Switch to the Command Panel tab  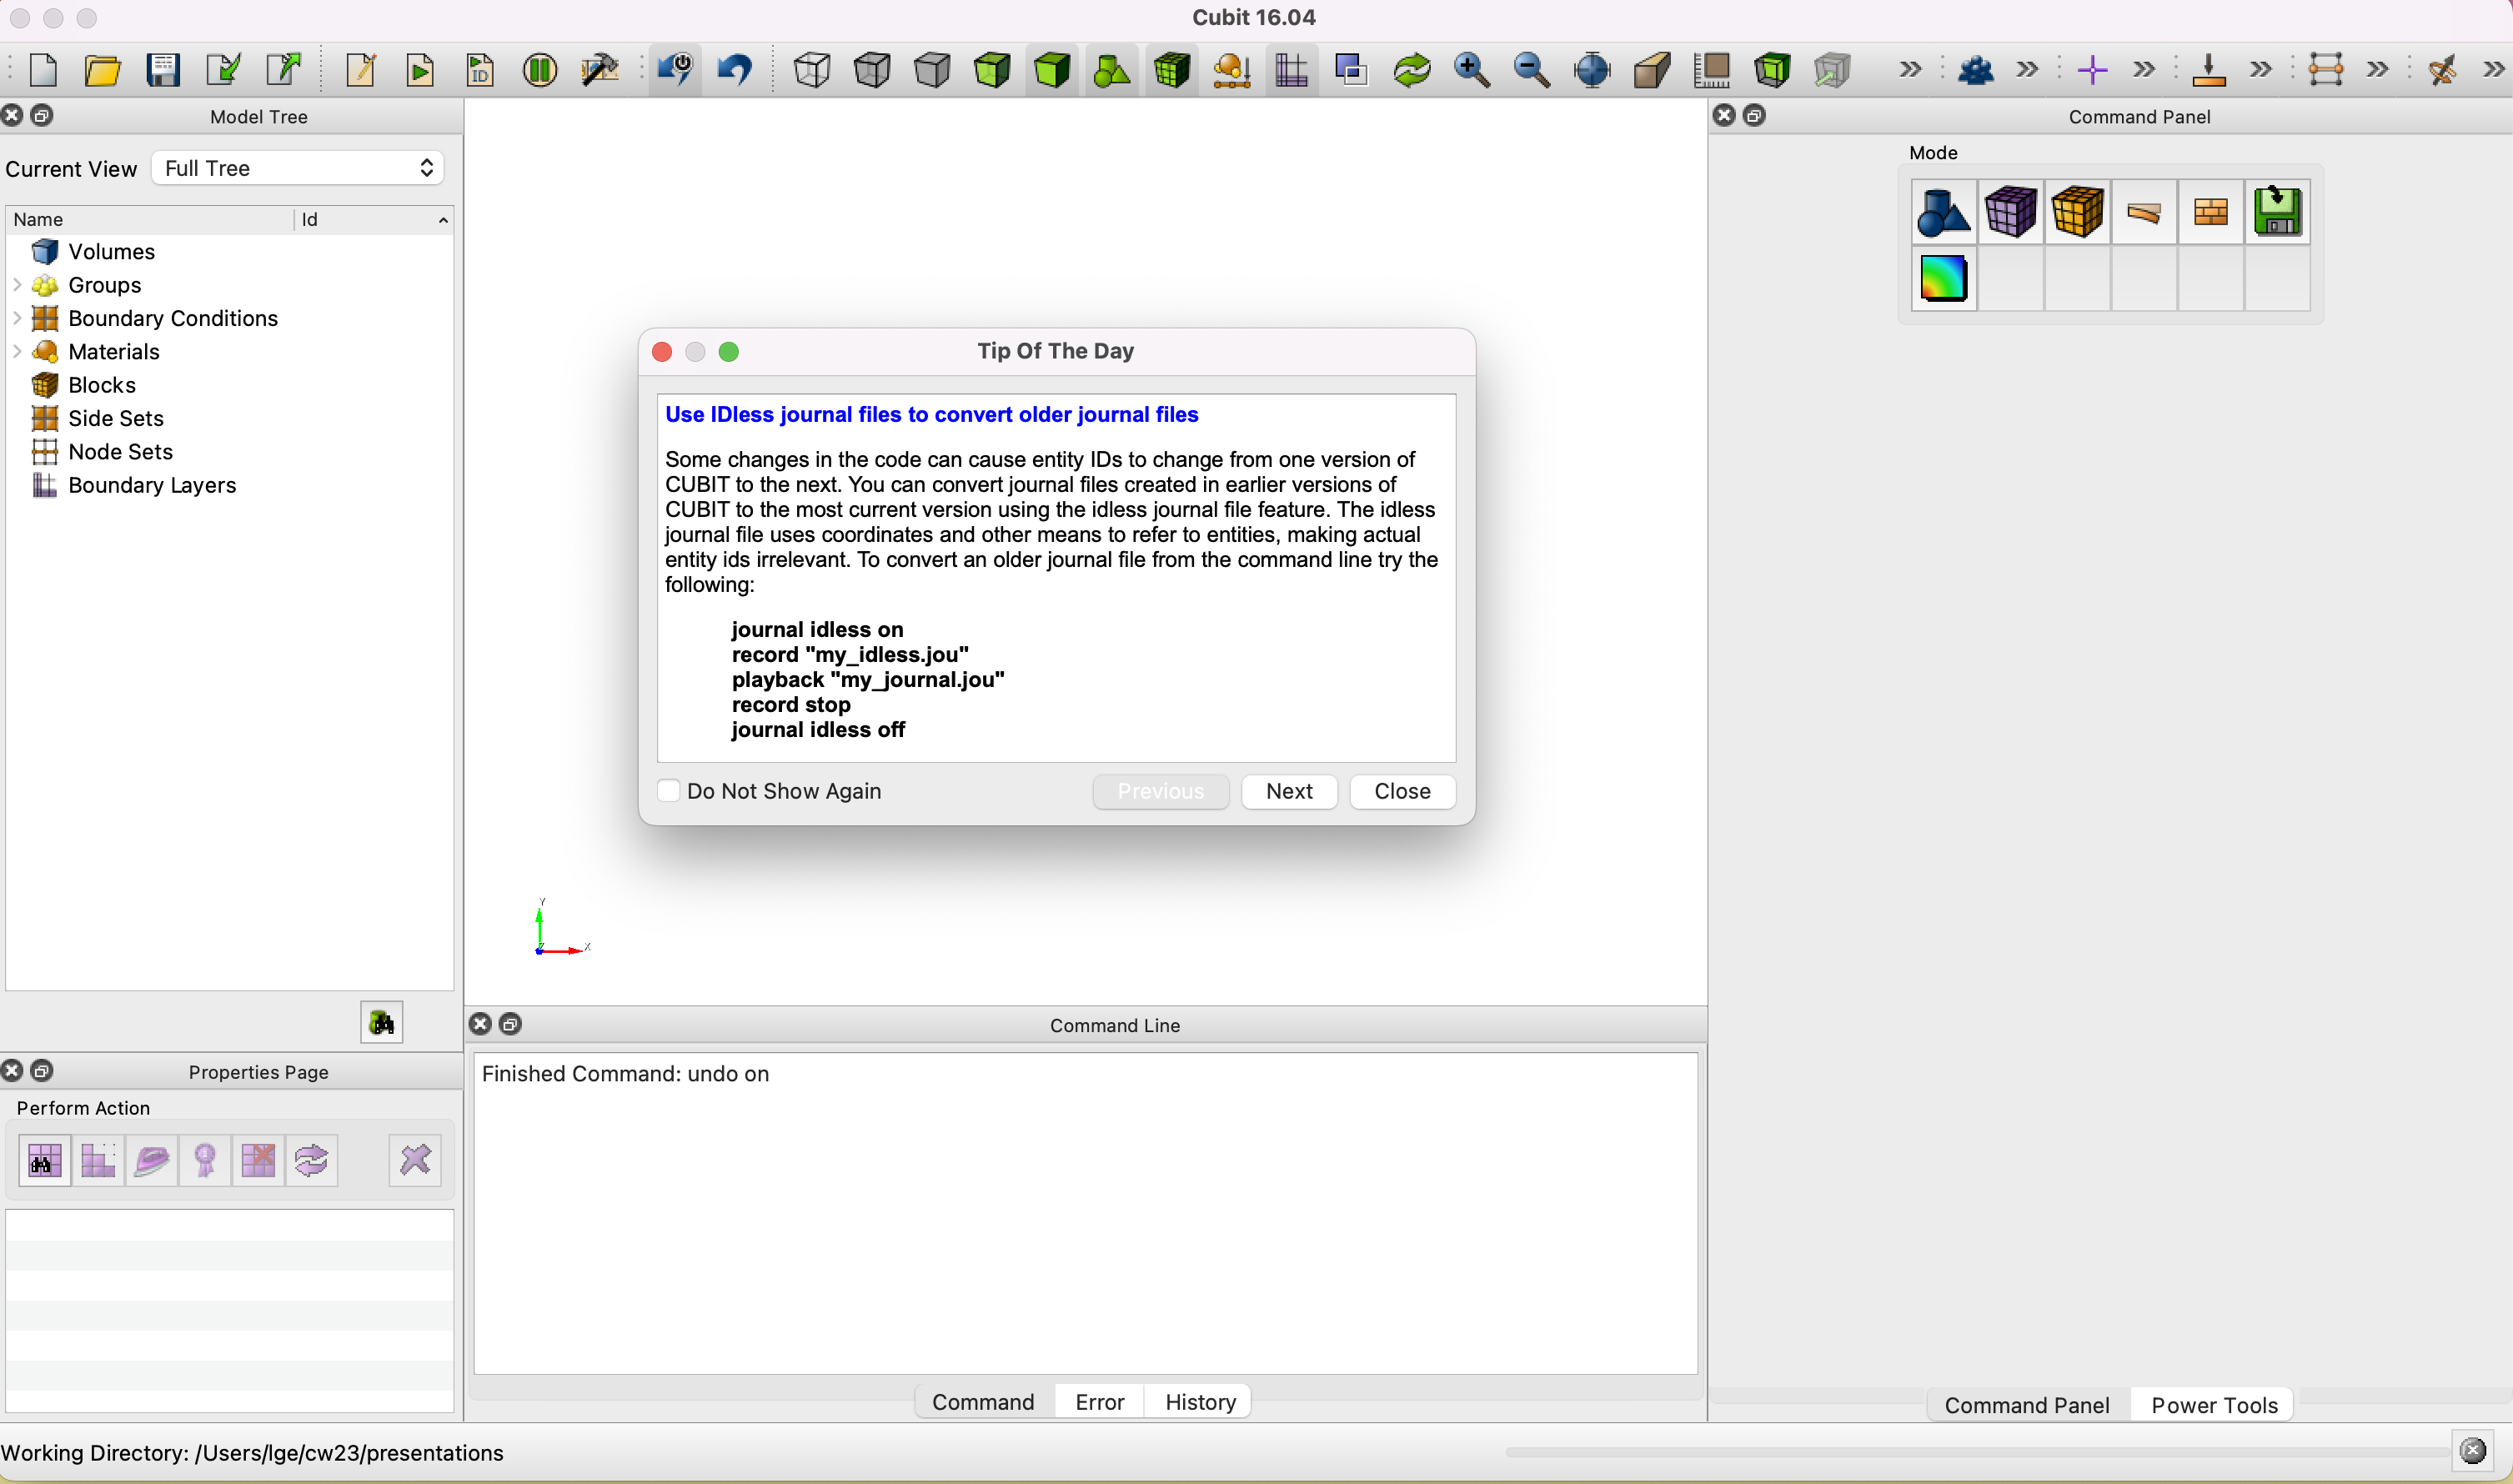(x=2027, y=1405)
